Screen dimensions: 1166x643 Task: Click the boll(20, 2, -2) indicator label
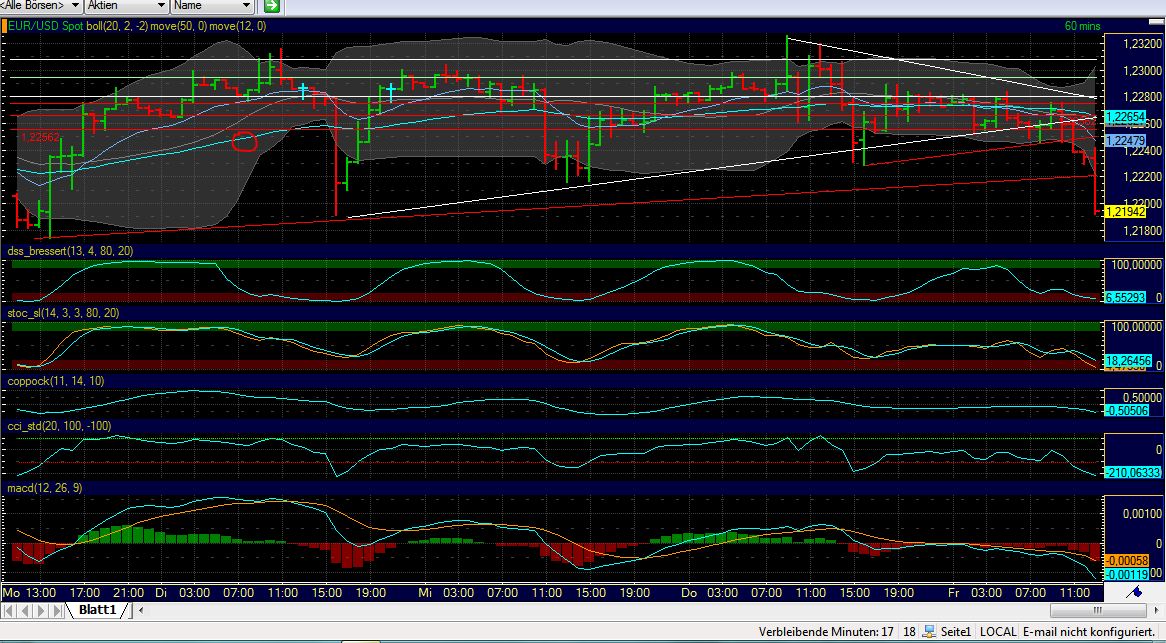[117, 26]
